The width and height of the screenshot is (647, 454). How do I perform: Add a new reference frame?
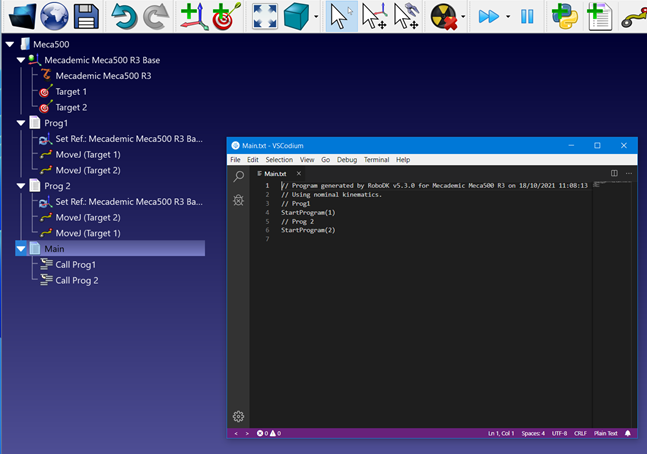pyautogui.click(x=195, y=16)
